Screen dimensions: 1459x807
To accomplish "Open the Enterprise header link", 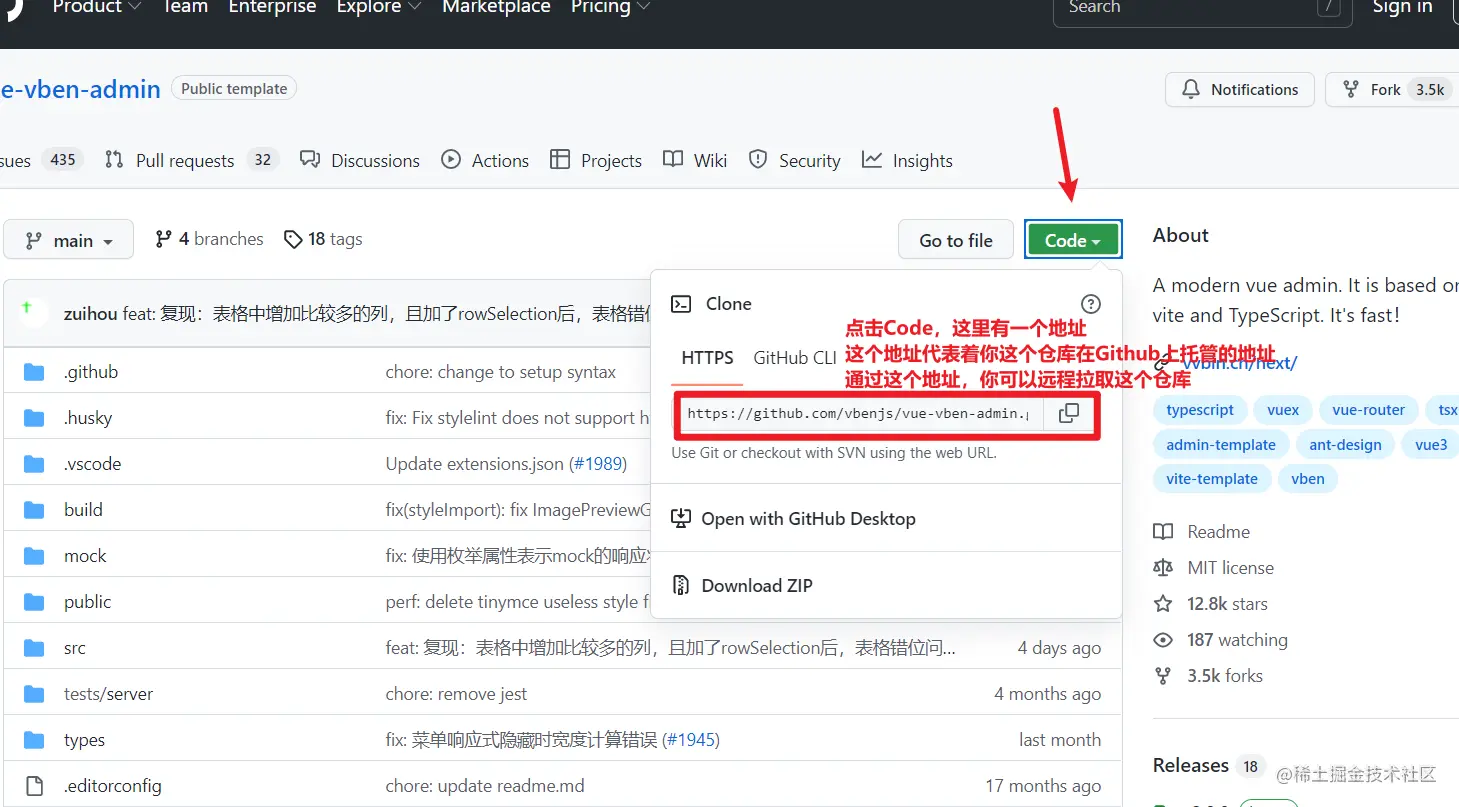I will click(272, 7).
